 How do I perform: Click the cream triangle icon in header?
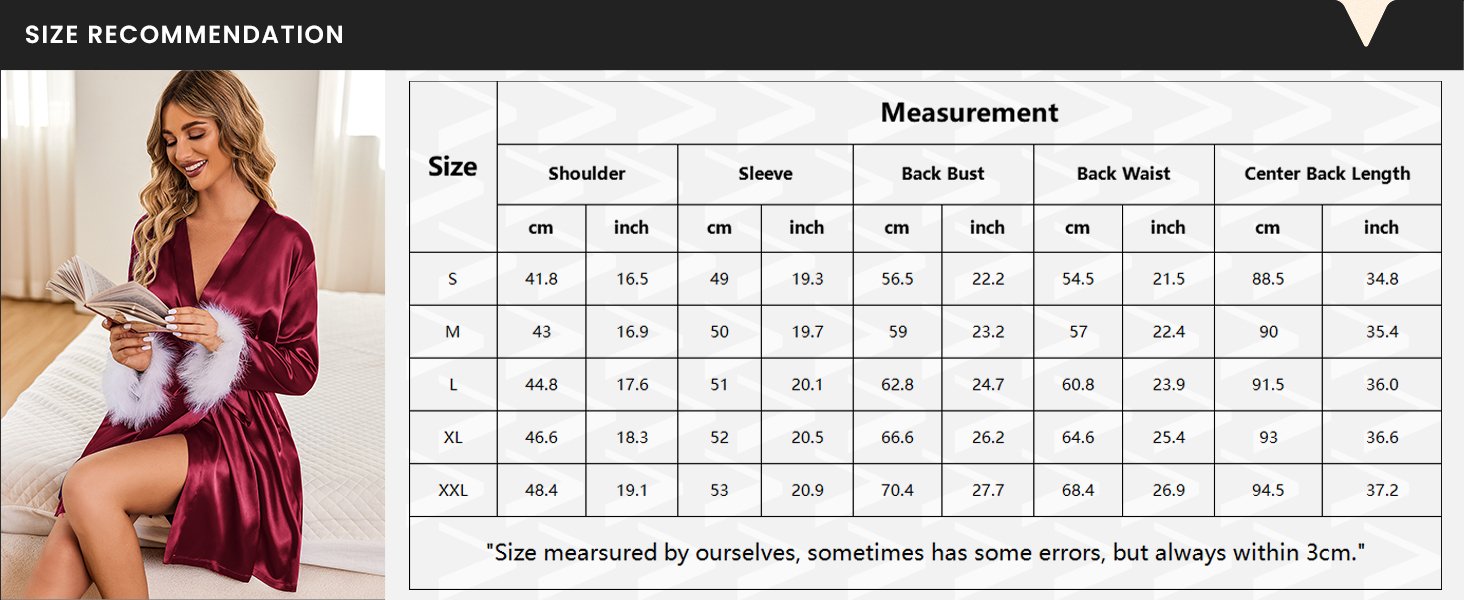coord(1365,22)
